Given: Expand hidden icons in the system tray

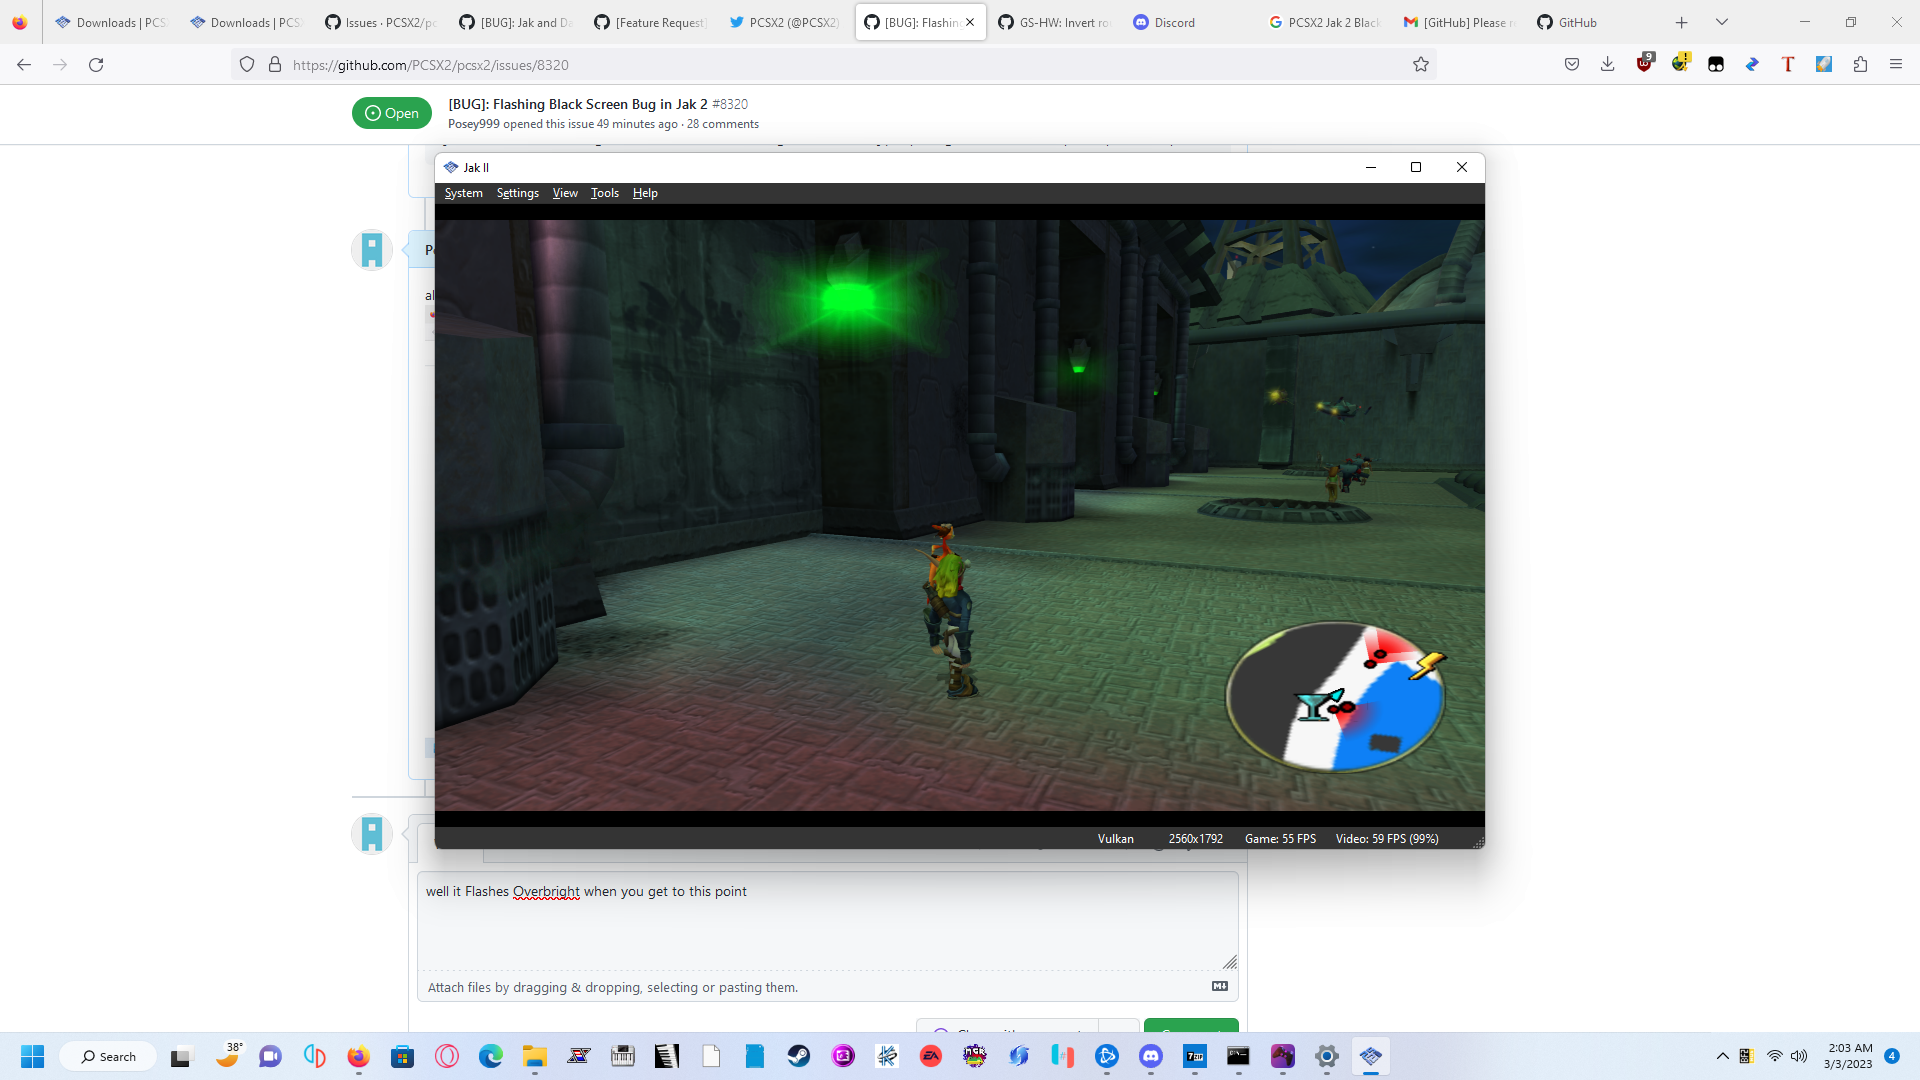Looking at the screenshot, I should point(1723,1056).
